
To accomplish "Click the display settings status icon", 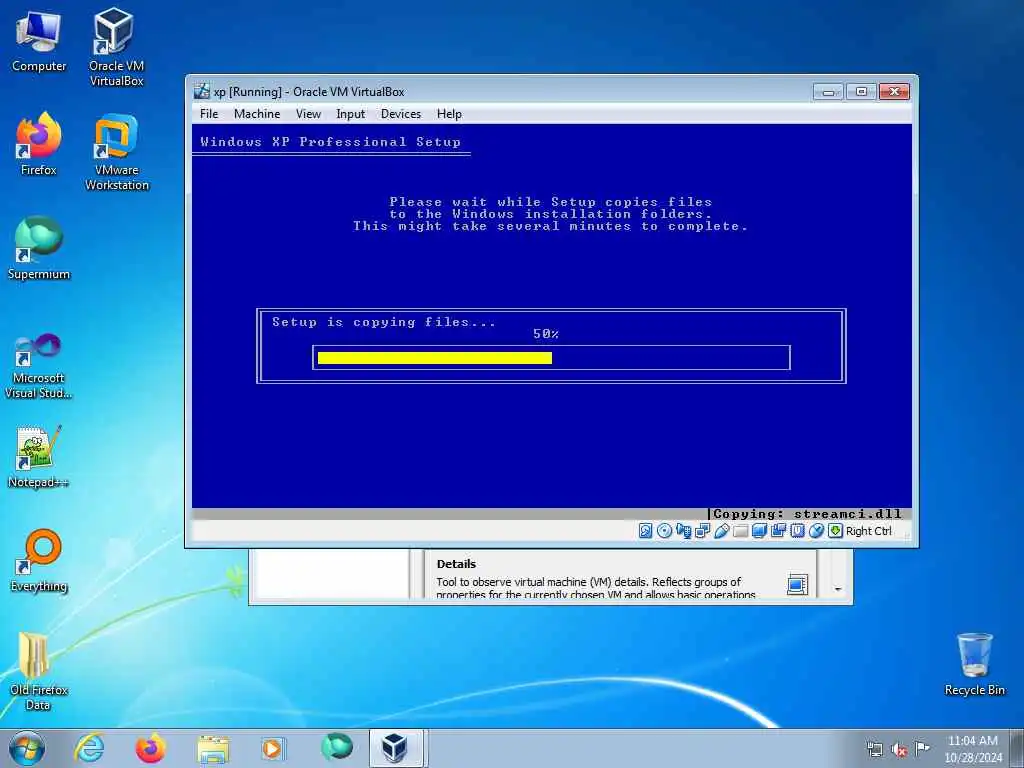I will [760, 531].
